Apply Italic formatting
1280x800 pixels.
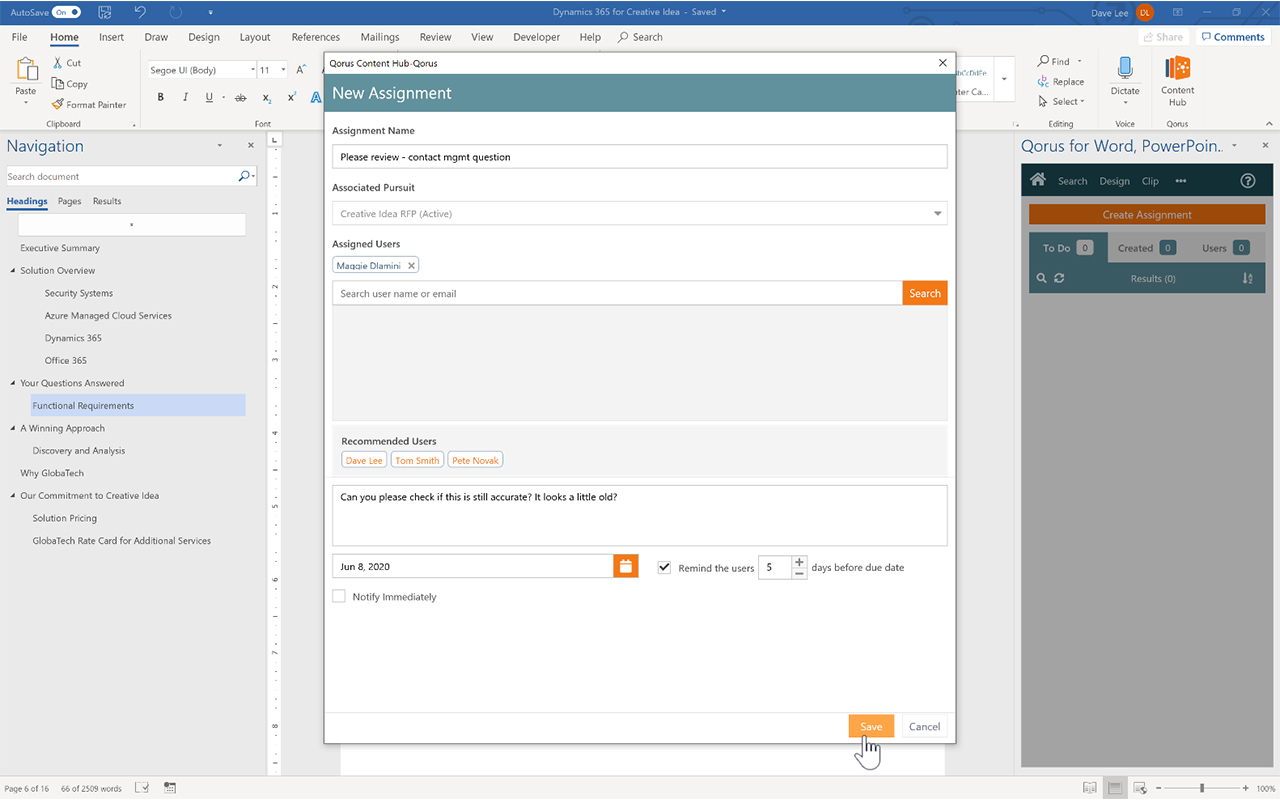185,97
